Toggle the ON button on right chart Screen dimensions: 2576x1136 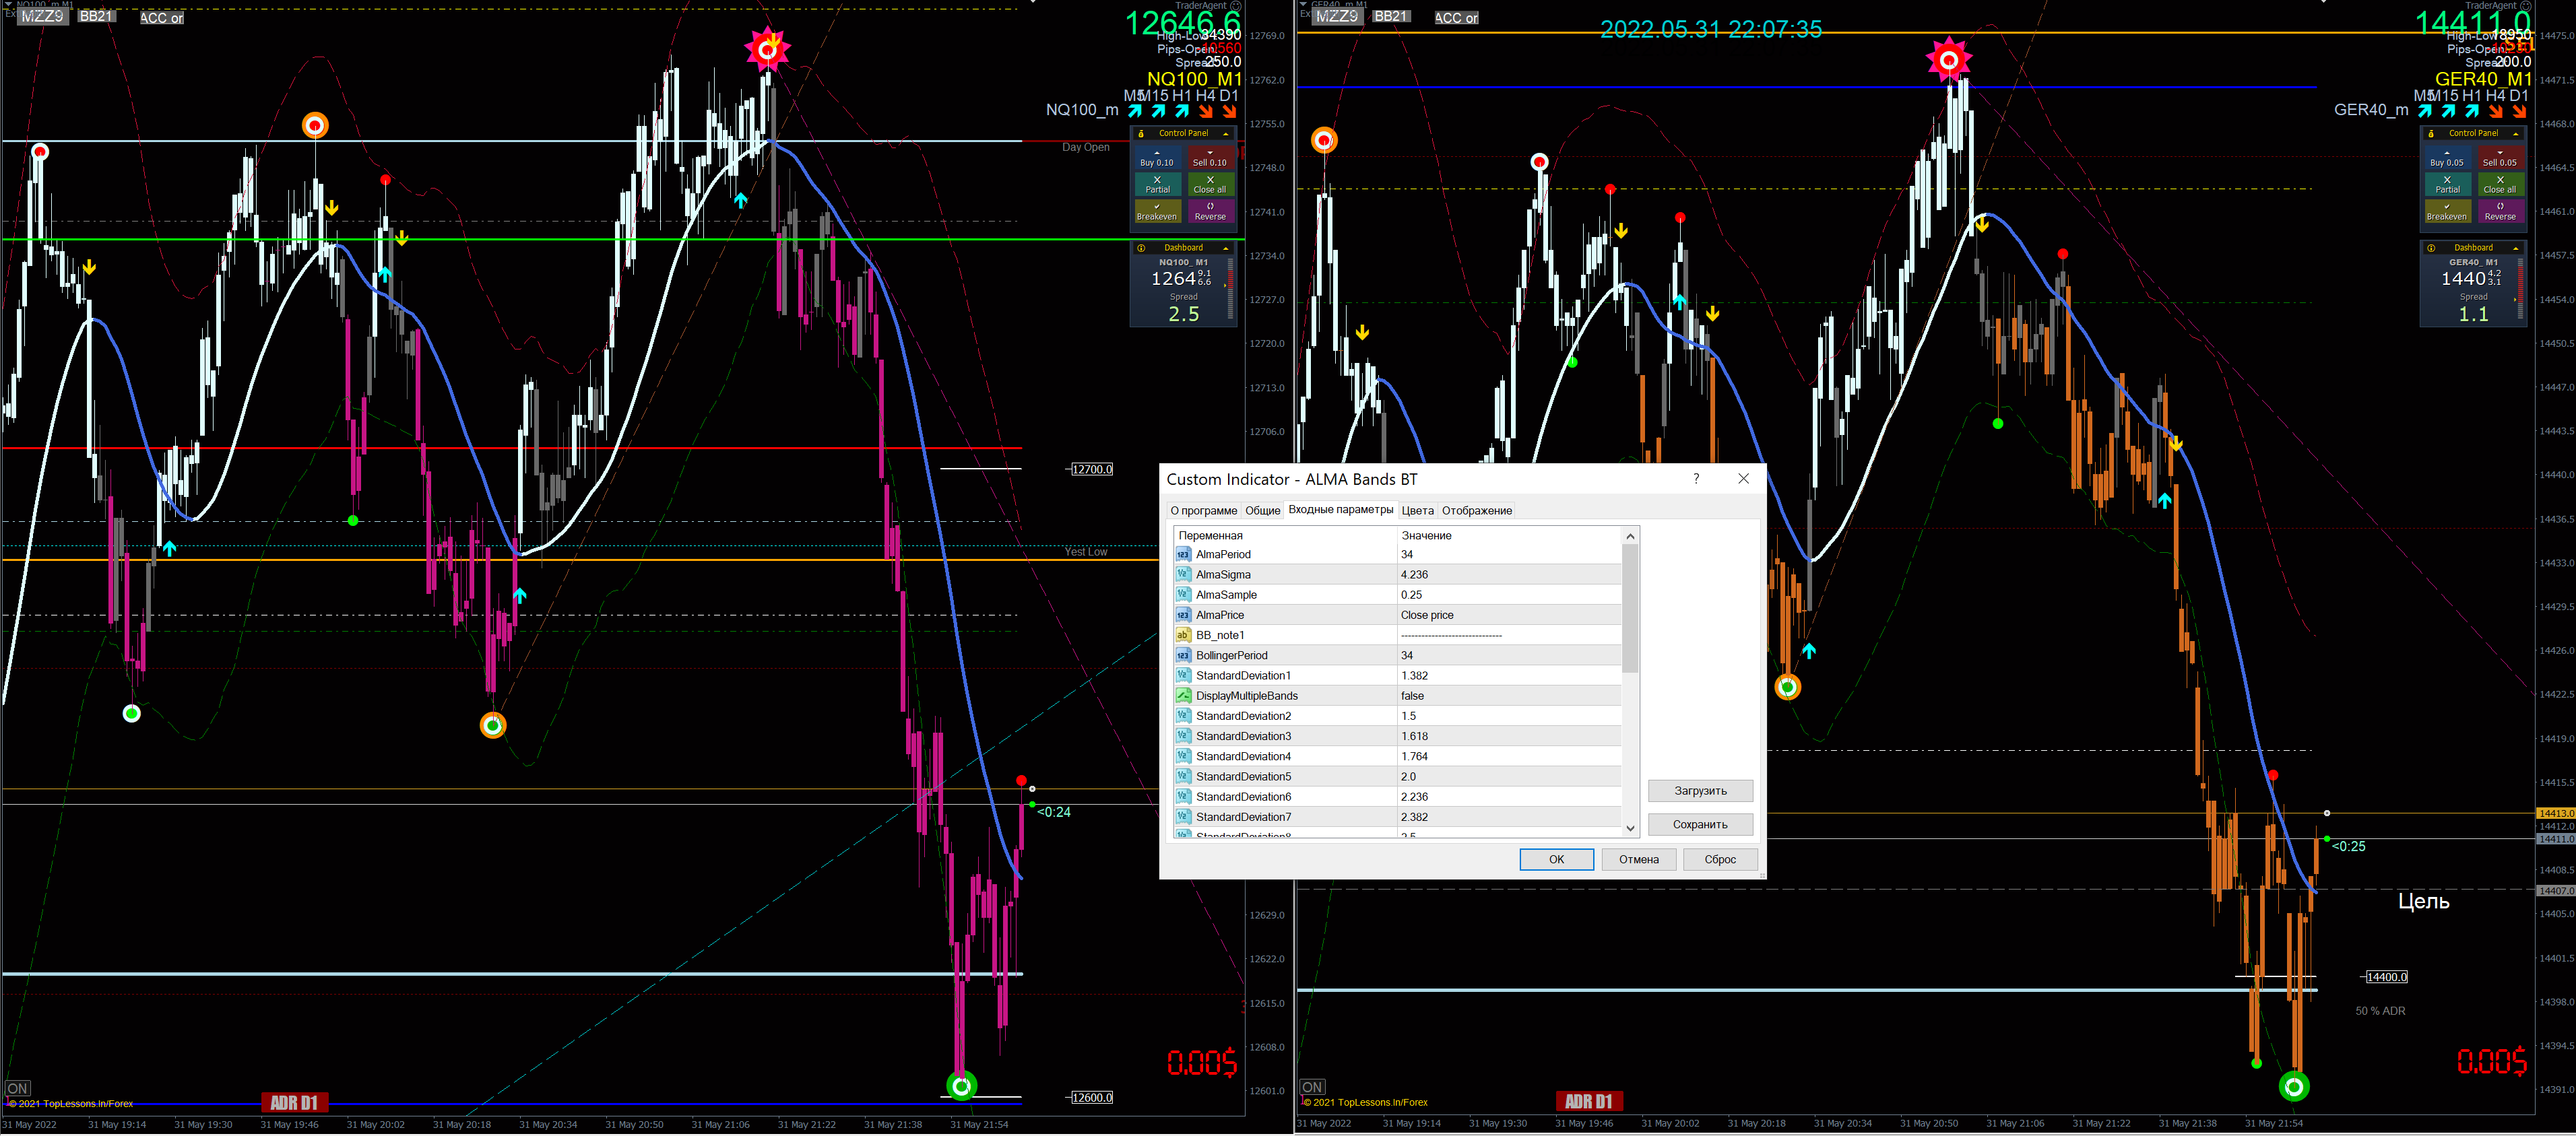pos(1312,1087)
